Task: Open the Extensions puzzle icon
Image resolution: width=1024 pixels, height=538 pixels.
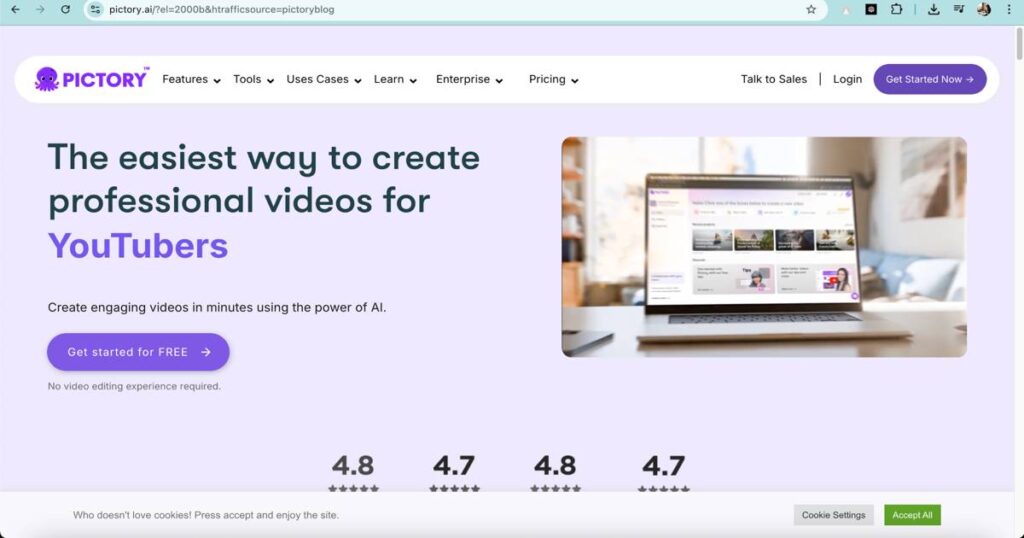Action: 897,9
